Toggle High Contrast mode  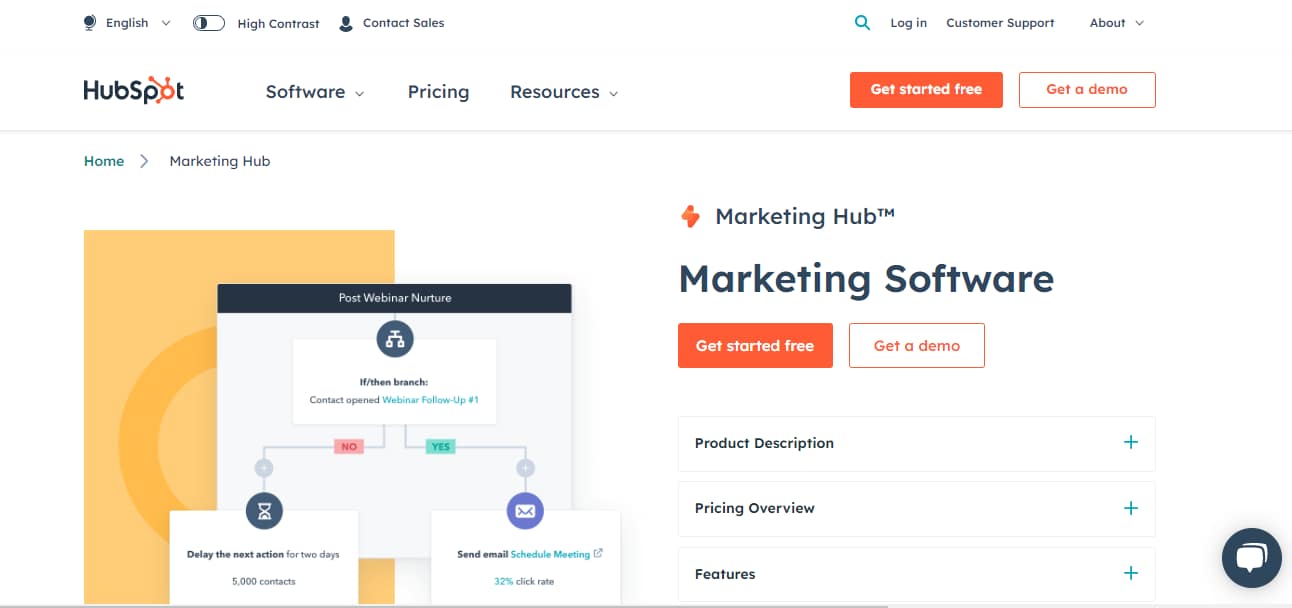[x=208, y=21]
